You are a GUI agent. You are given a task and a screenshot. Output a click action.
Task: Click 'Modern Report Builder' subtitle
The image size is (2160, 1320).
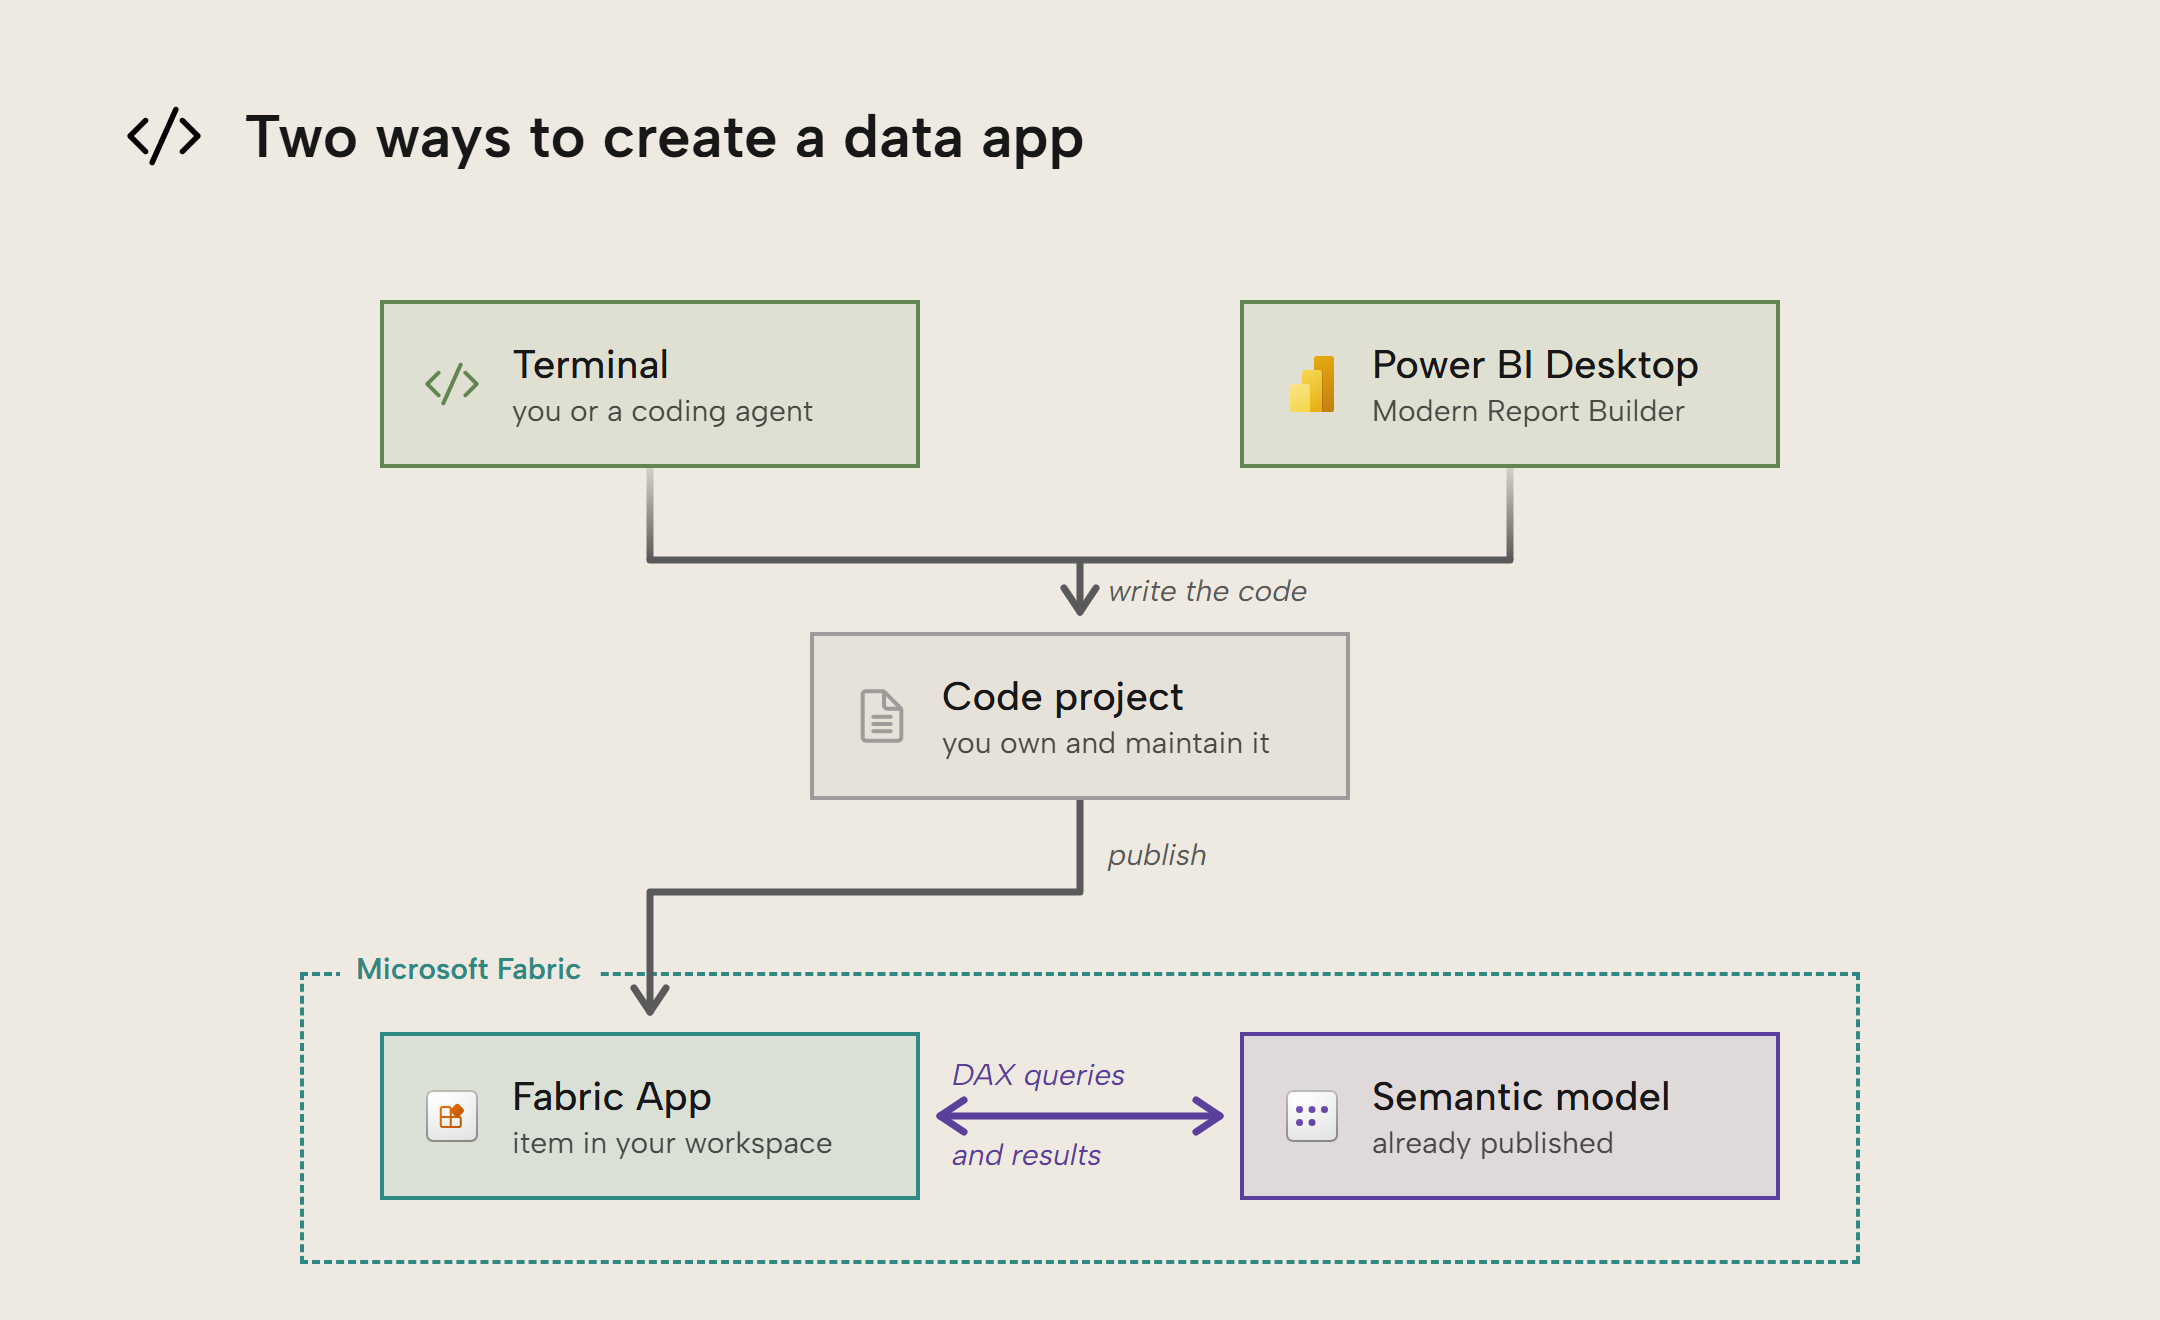pos(1528,411)
